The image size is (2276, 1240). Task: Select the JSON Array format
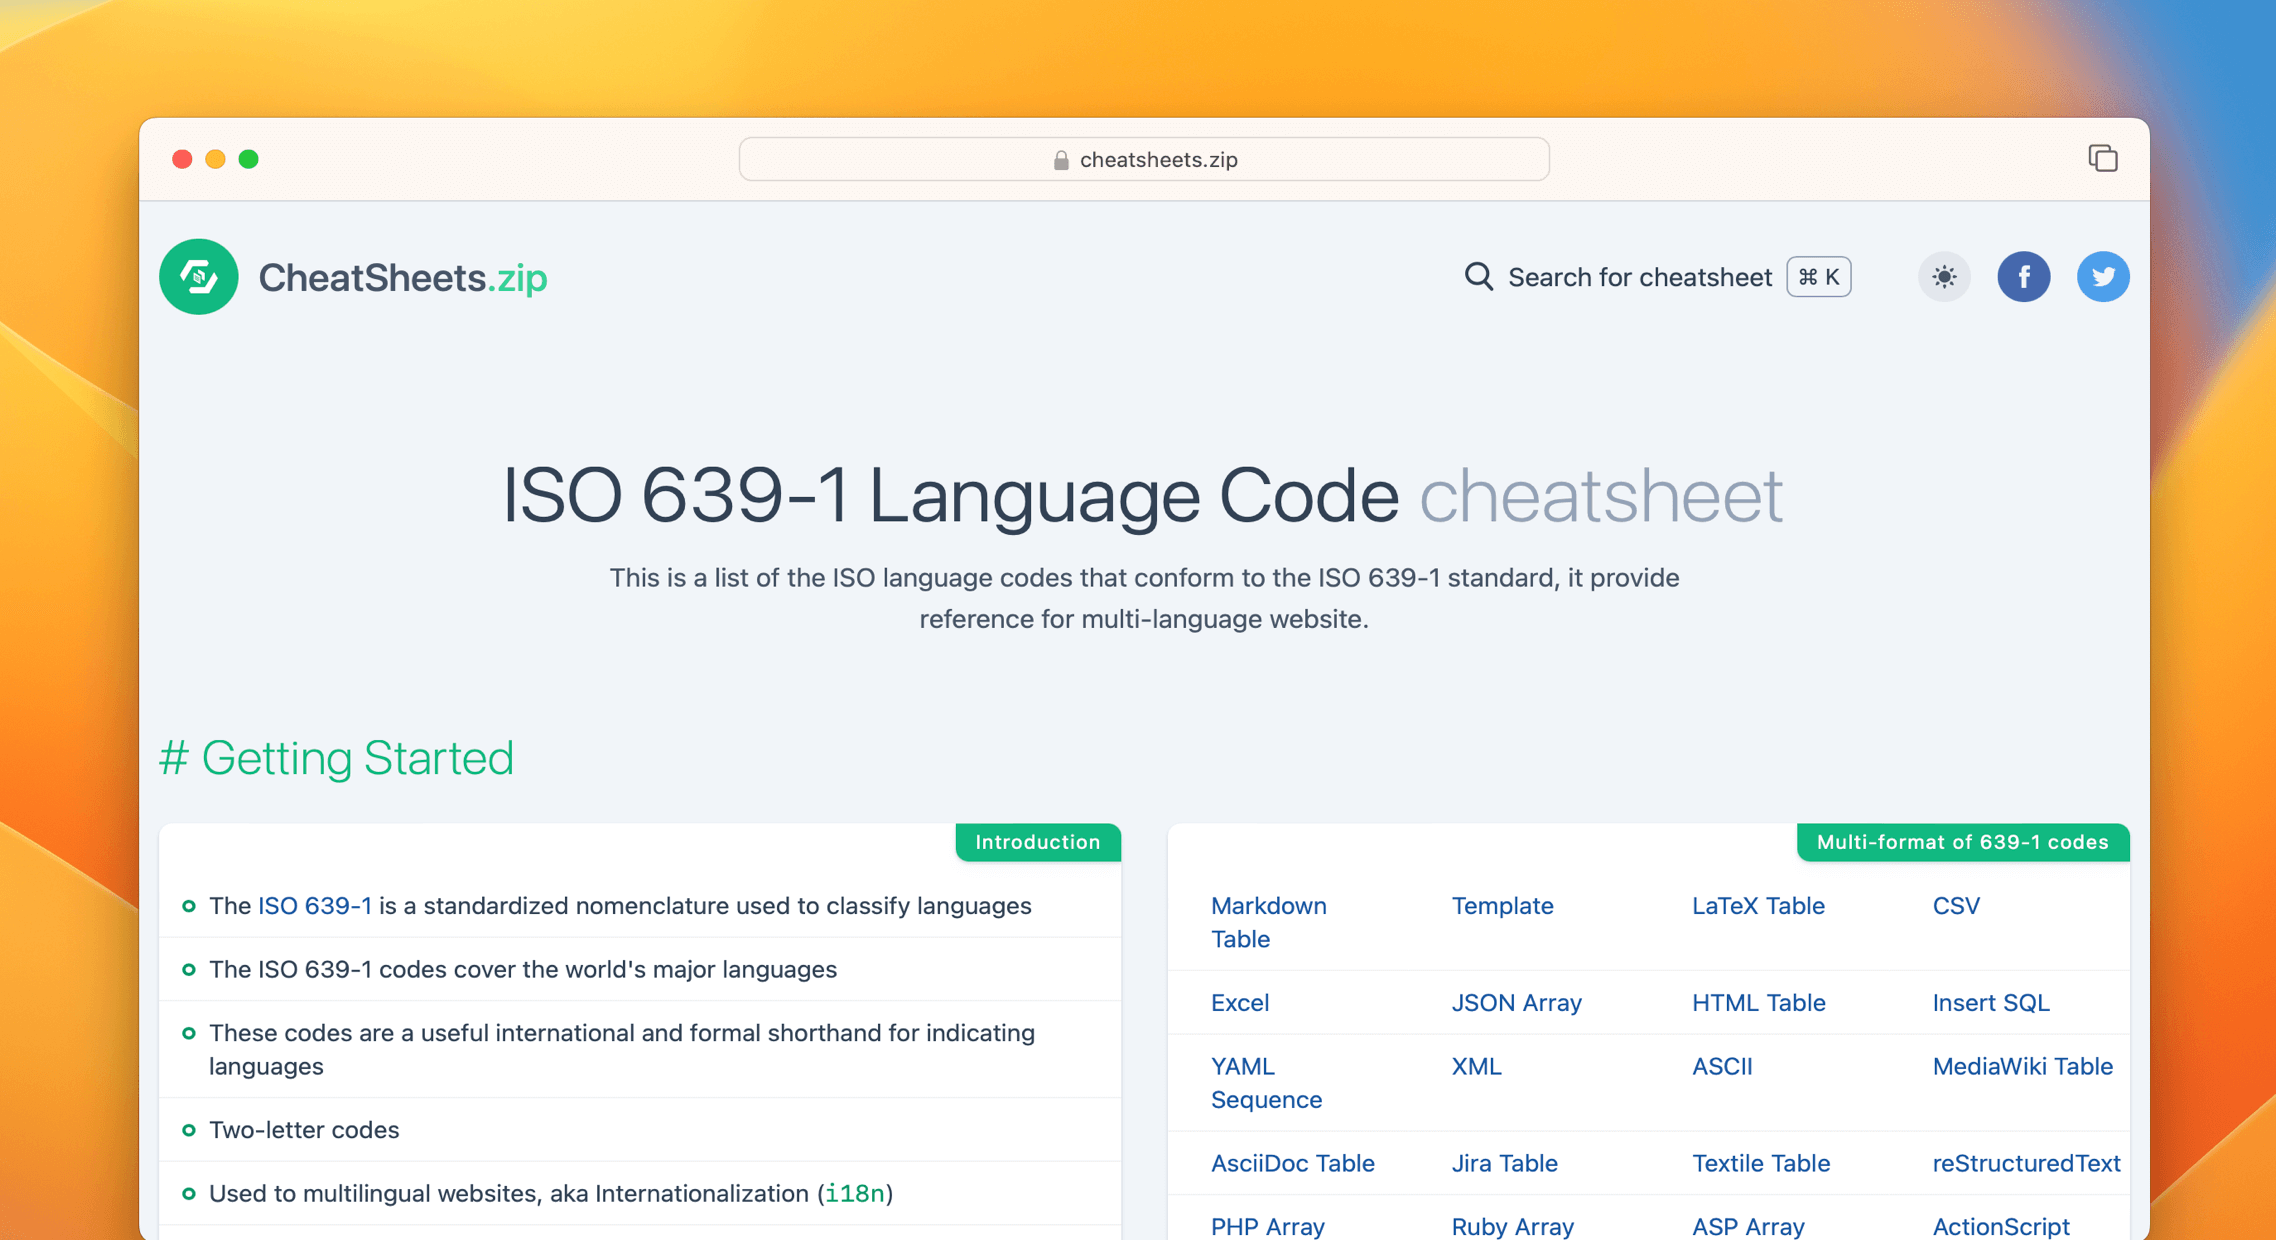point(1516,1002)
